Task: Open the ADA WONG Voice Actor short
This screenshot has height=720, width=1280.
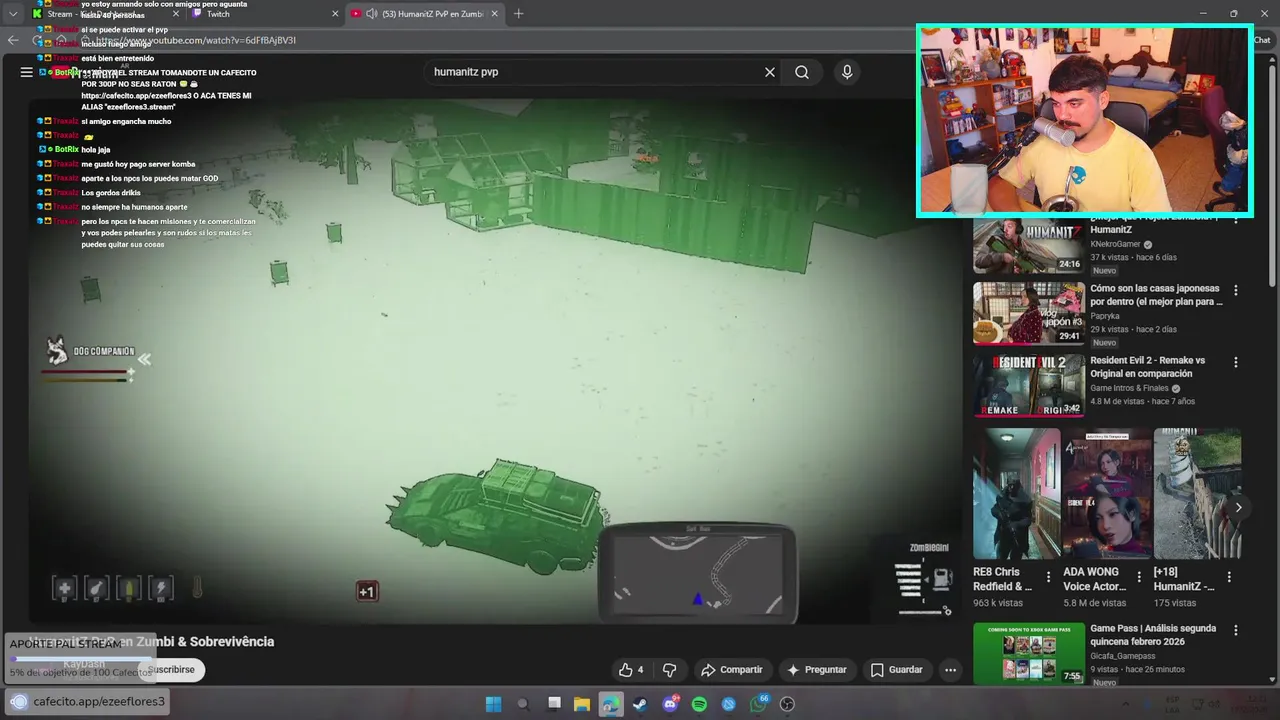Action: click(1107, 494)
